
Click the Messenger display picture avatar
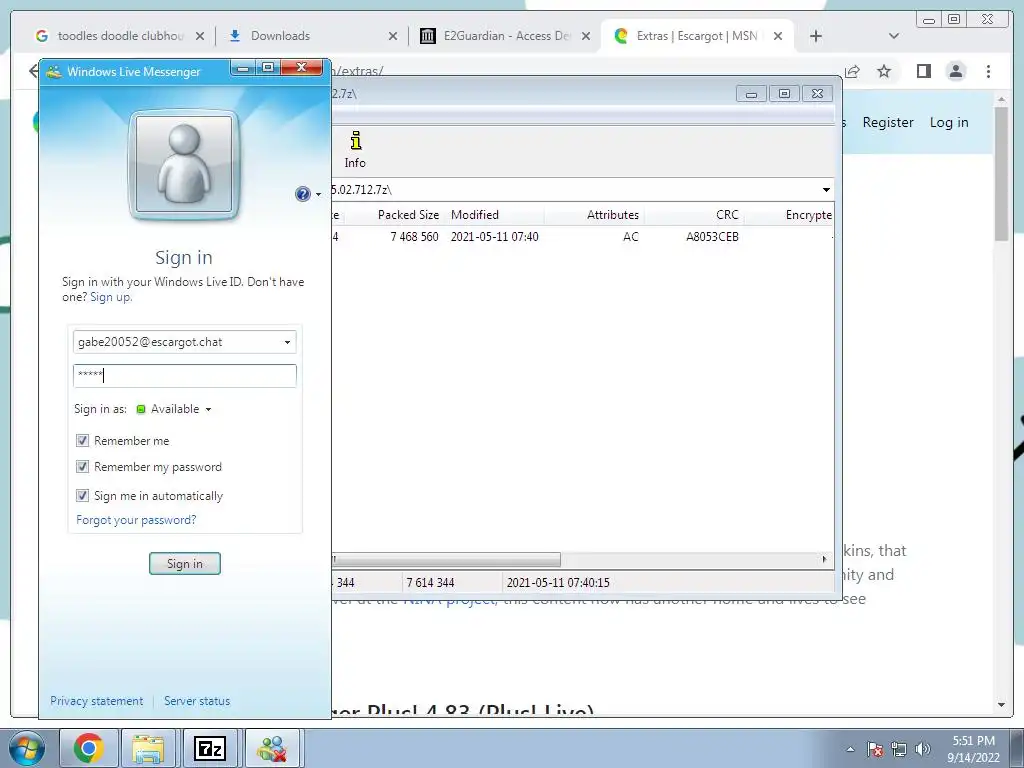[184, 165]
